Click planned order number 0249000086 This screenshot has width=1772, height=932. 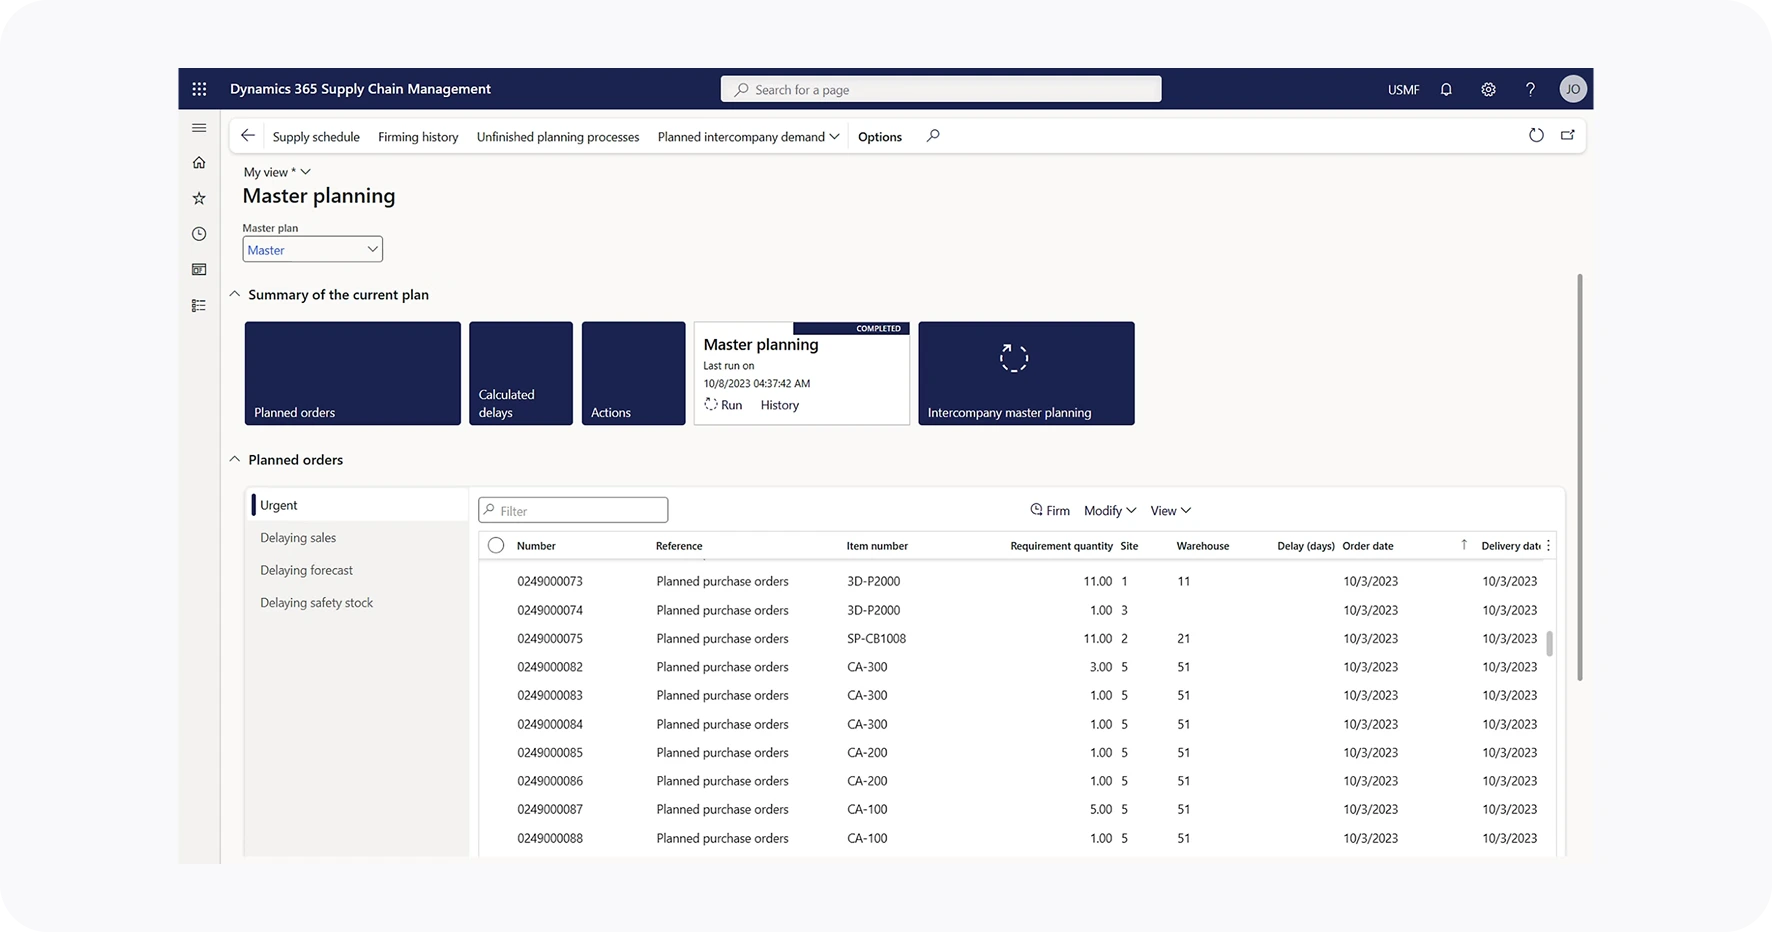(550, 781)
